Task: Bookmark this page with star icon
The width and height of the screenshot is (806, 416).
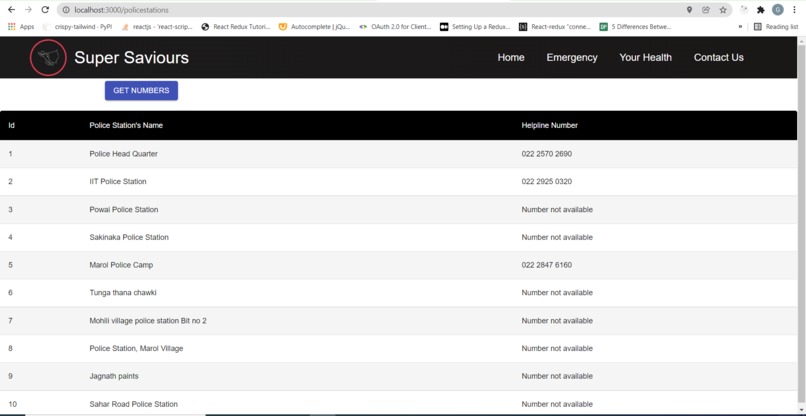Action: (x=723, y=10)
